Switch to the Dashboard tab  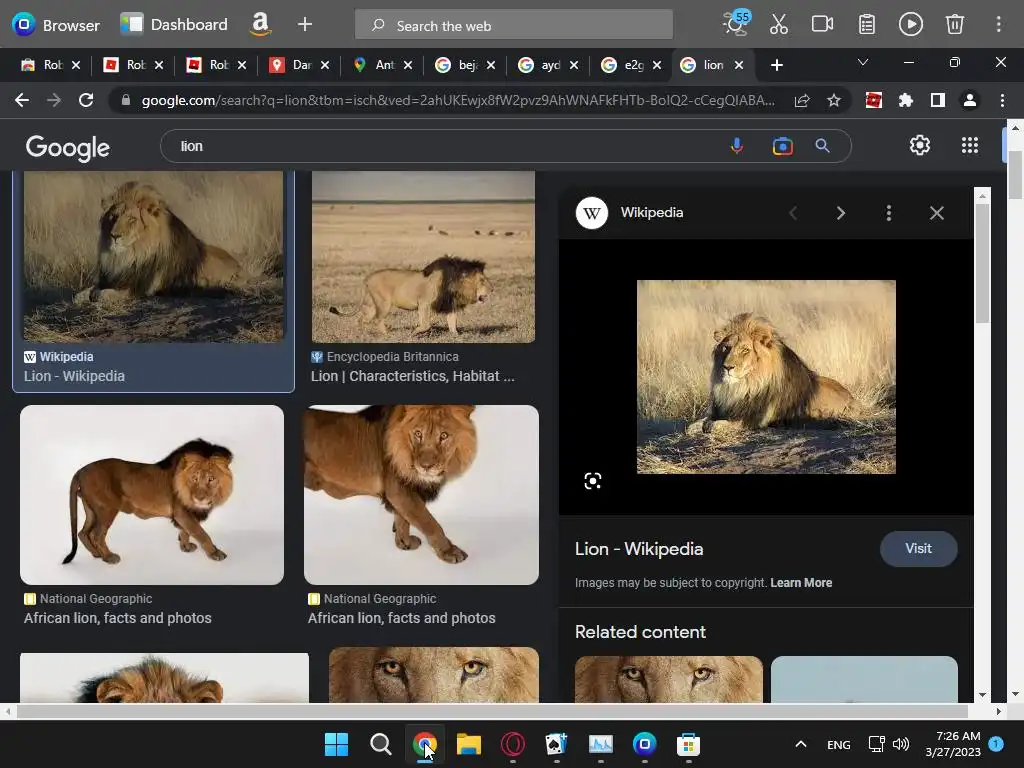[x=175, y=24]
